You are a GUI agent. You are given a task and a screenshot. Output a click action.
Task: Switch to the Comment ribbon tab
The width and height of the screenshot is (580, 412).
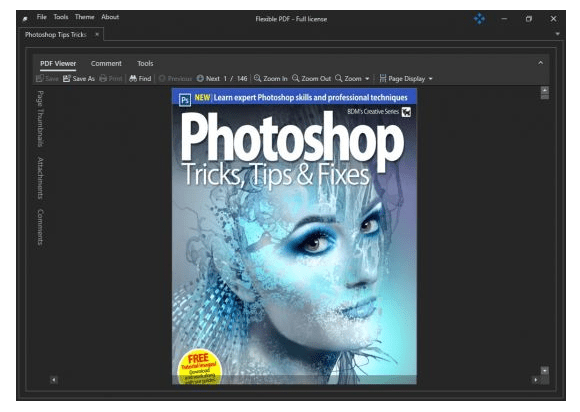(x=106, y=64)
